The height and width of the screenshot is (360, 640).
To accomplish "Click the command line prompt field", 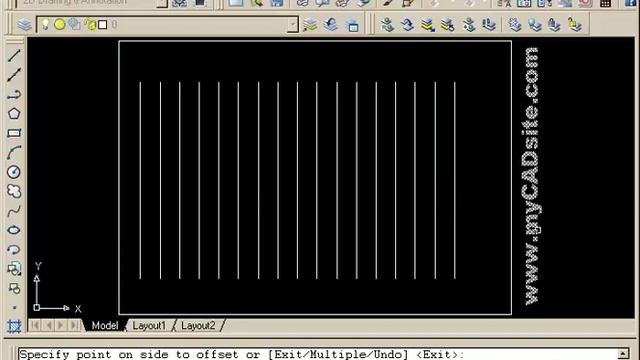I will tap(317, 354).
